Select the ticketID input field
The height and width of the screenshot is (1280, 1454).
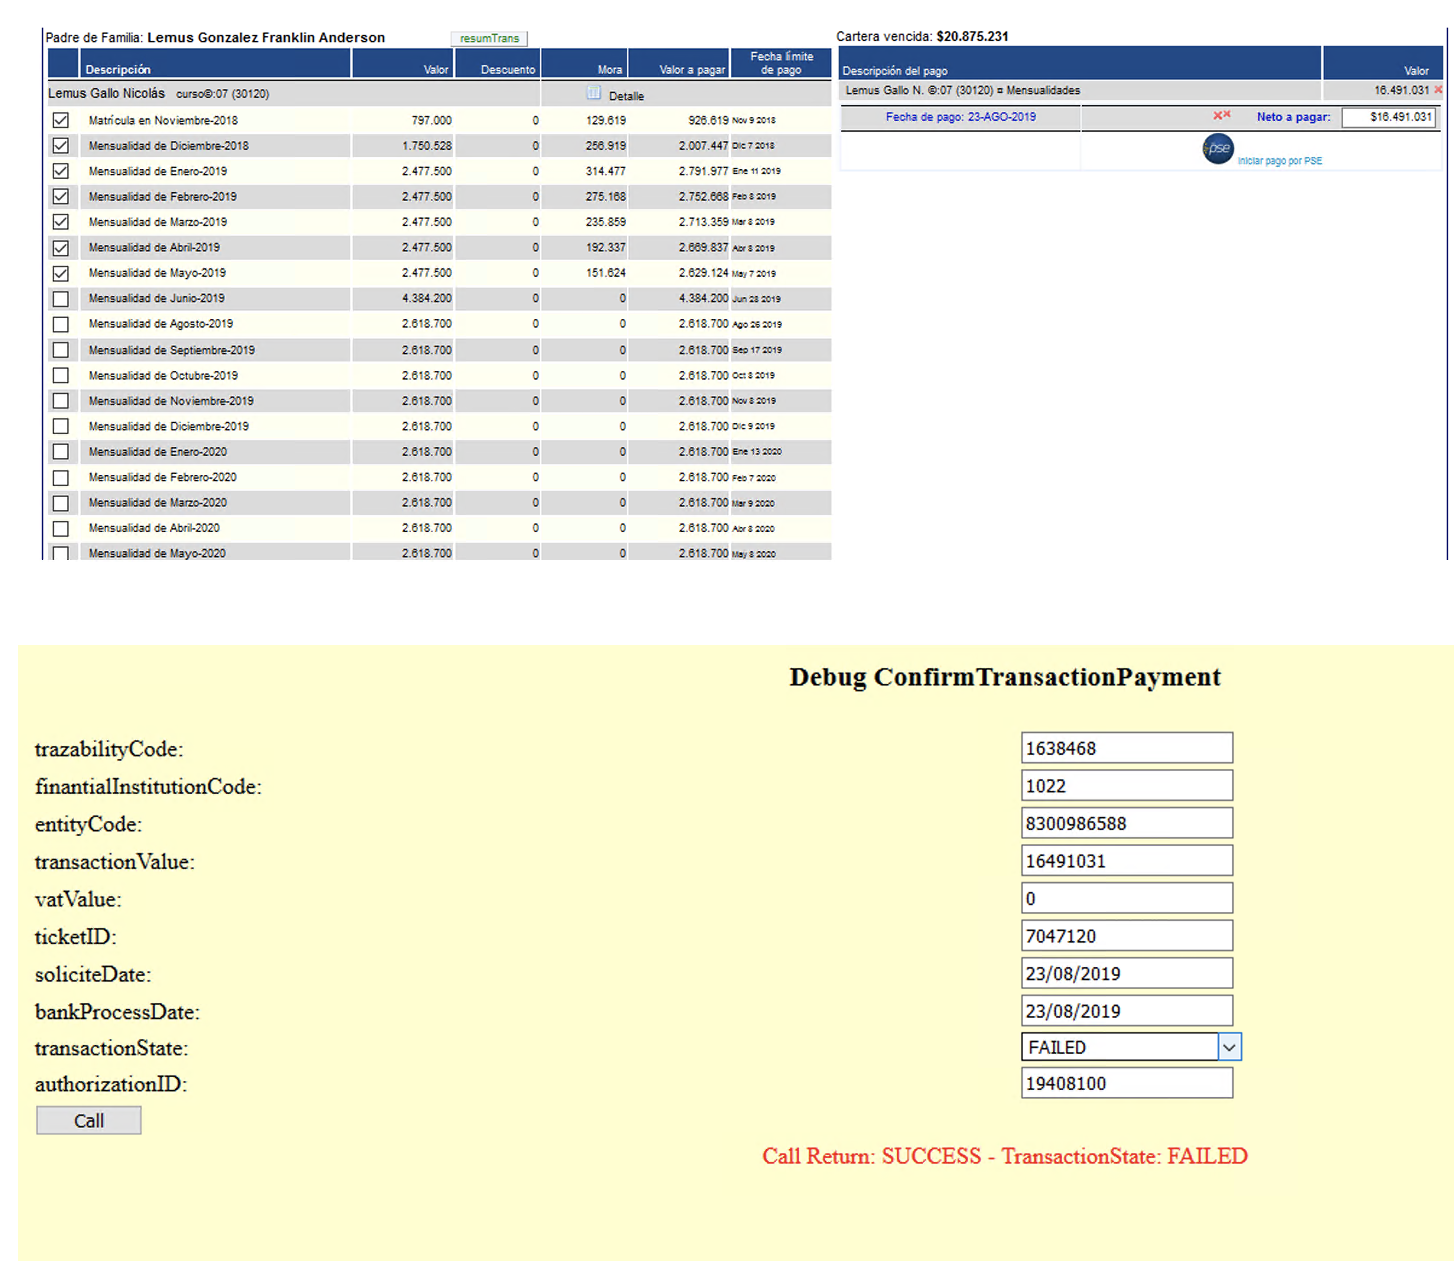(x=1127, y=936)
